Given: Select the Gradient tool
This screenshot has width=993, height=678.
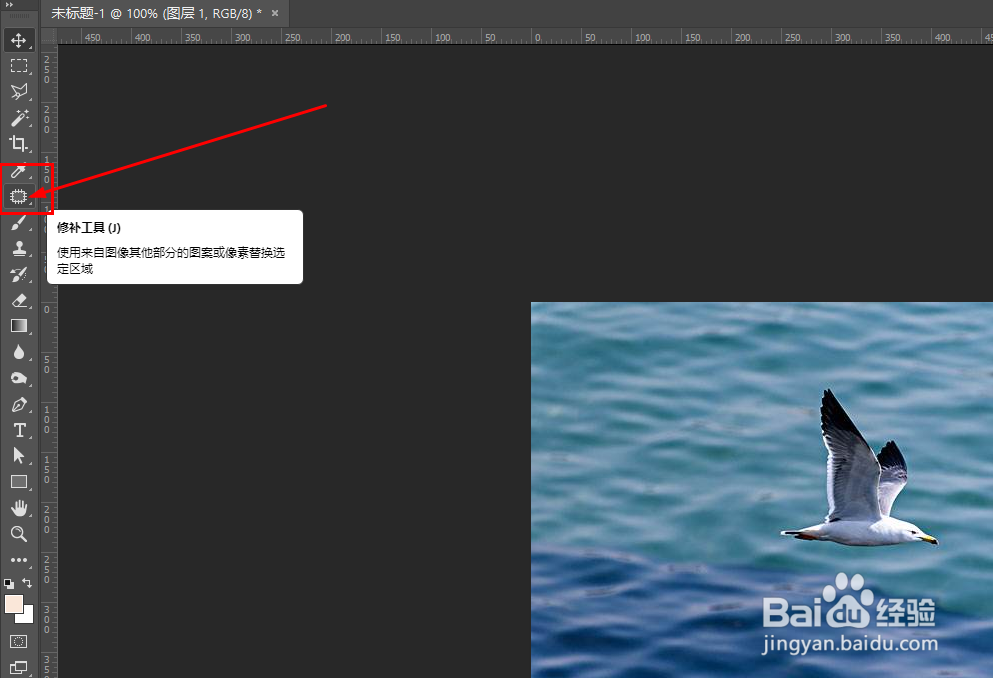Looking at the screenshot, I should click(x=20, y=325).
